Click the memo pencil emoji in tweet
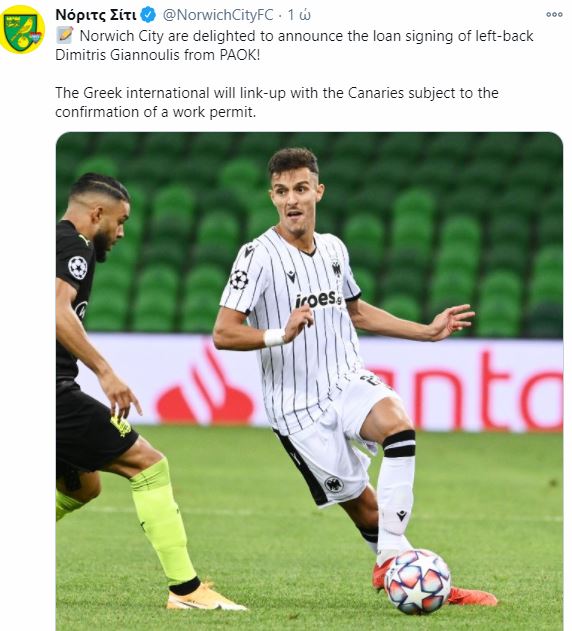 [x=64, y=36]
